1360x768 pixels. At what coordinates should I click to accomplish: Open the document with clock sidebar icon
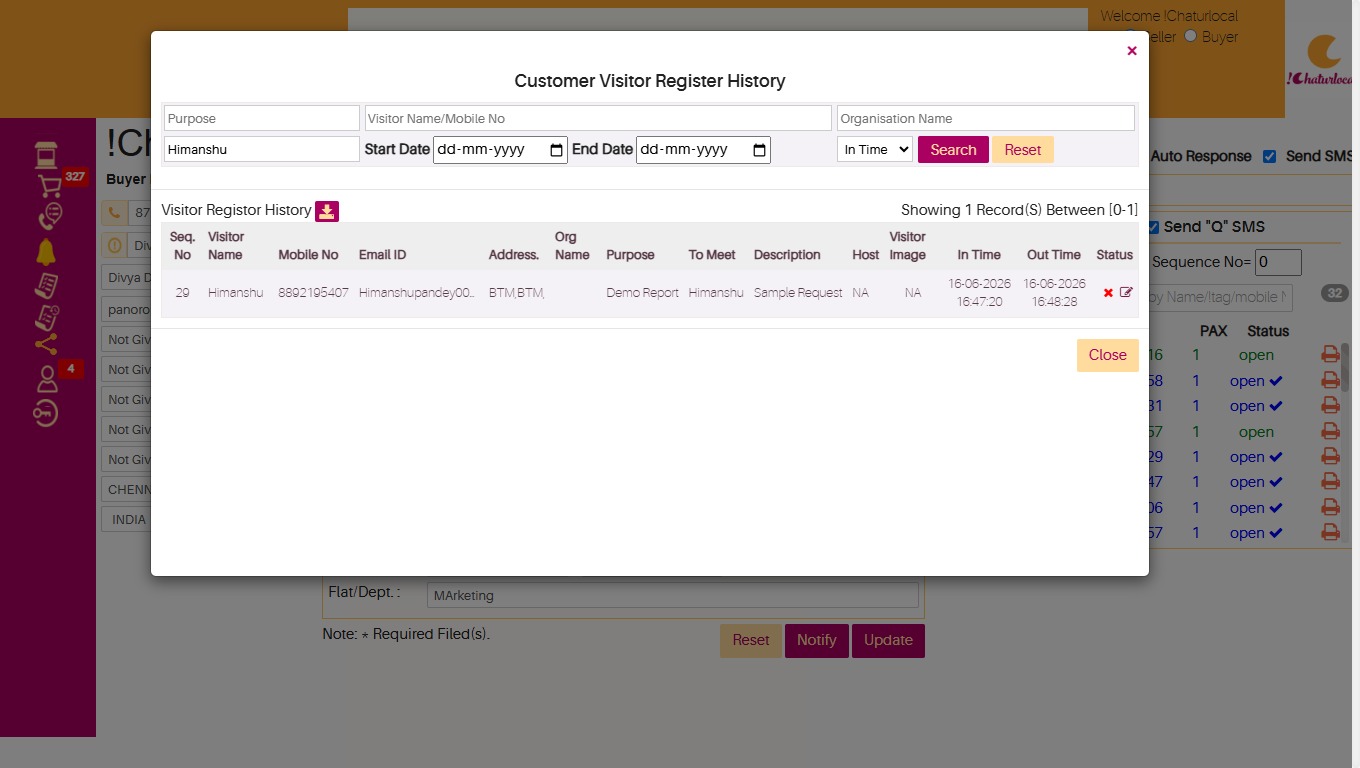point(47,317)
